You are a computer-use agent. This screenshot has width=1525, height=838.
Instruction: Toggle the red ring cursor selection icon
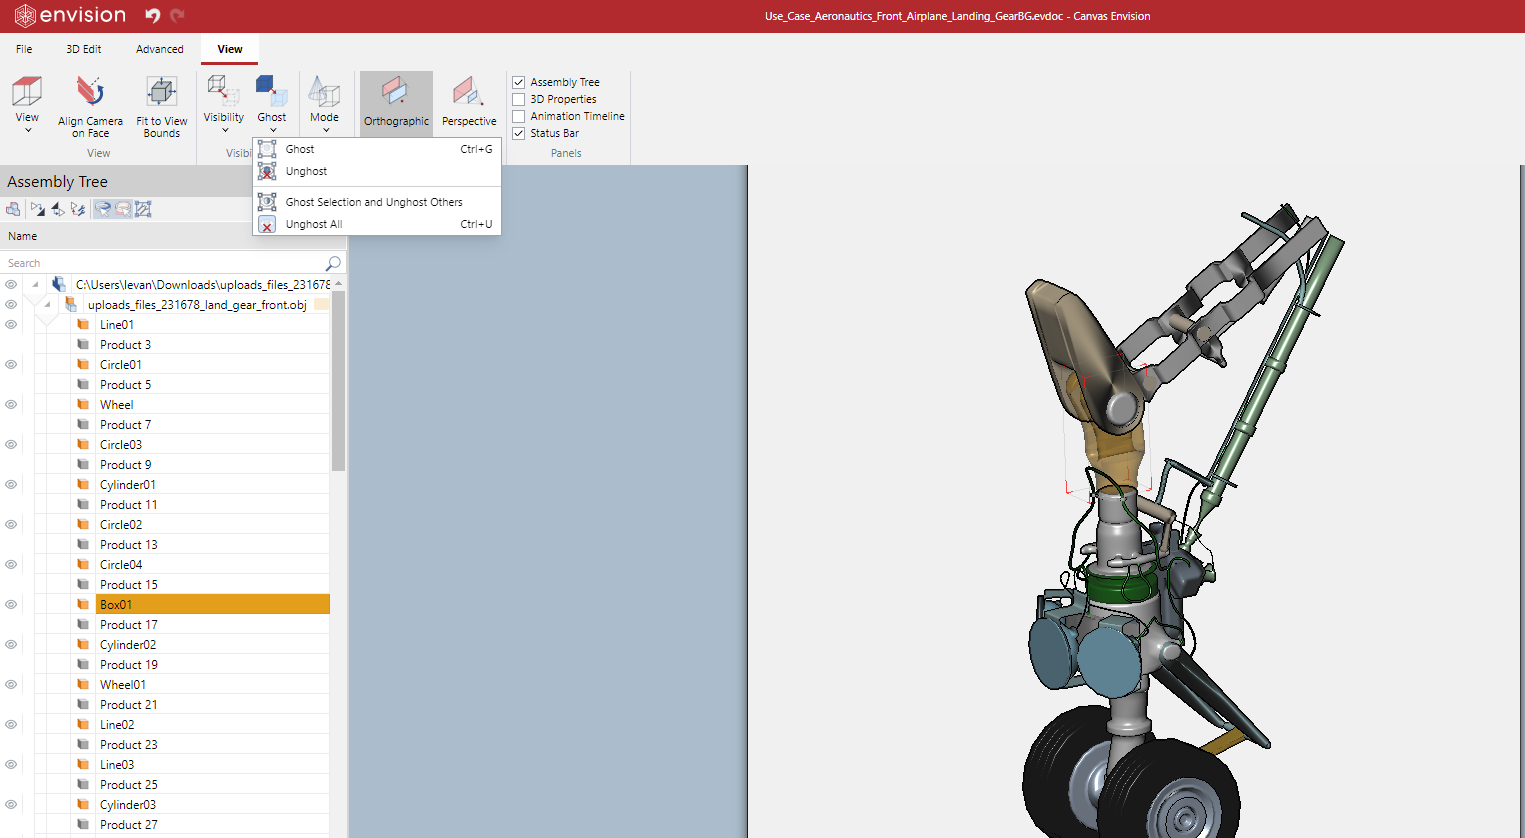pos(122,209)
